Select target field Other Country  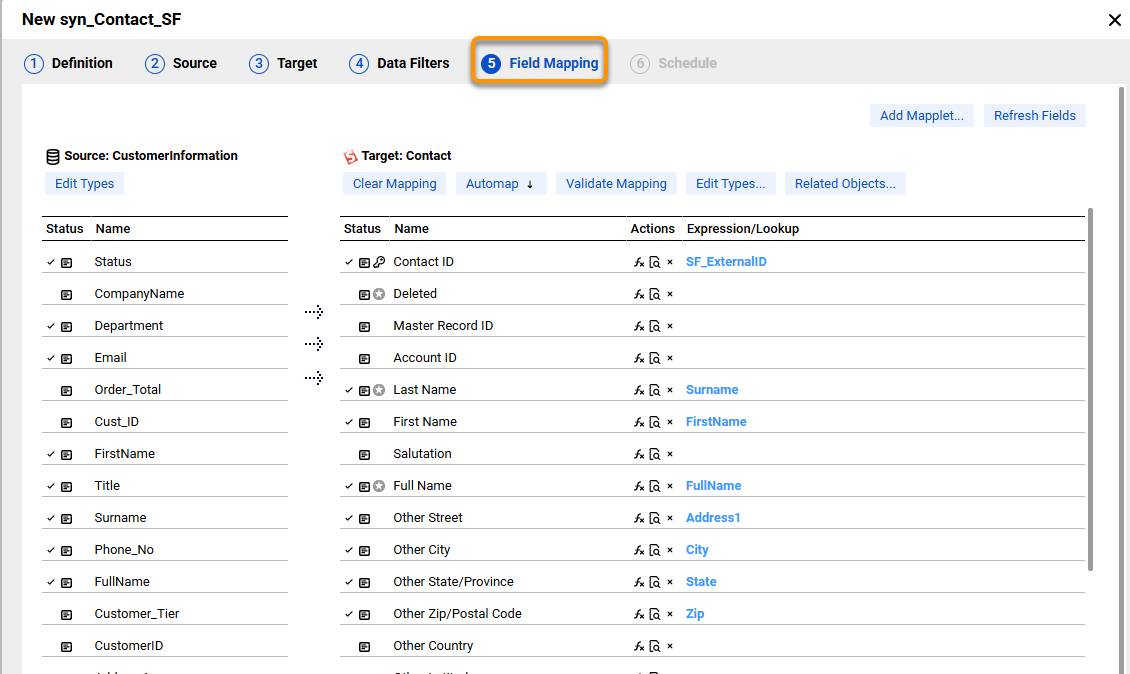click(433, 646)
